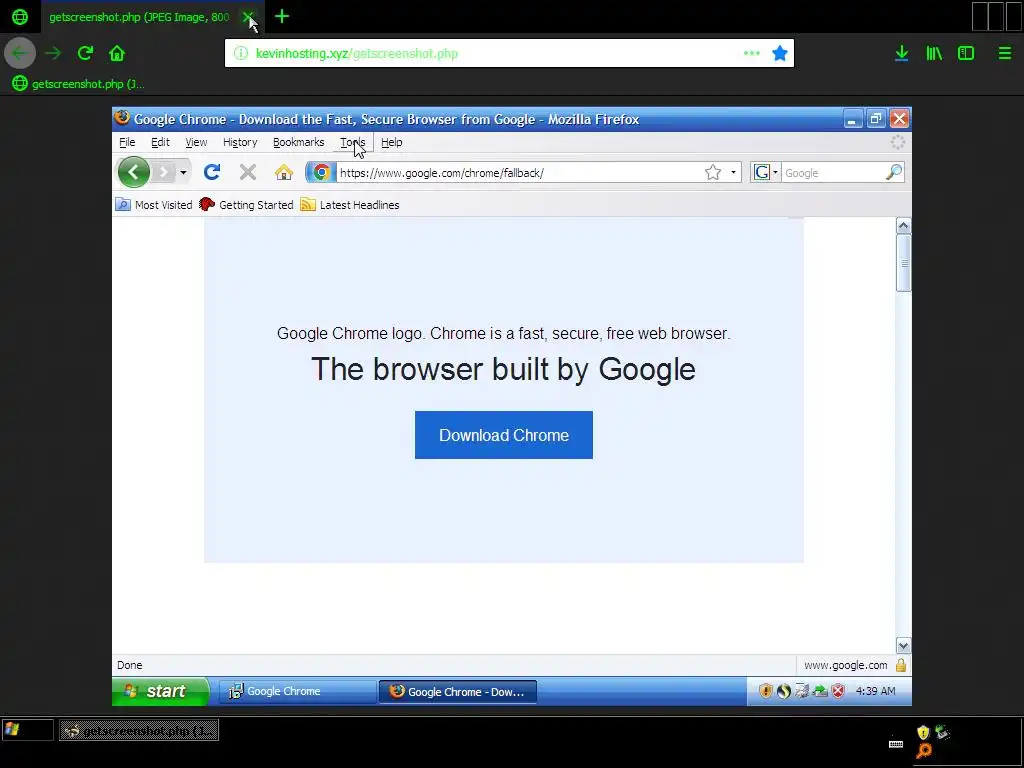Click the Chrome site identity icon beside the URL
Viewport: 1024px width, 768px height.
[x=321, y=172]
